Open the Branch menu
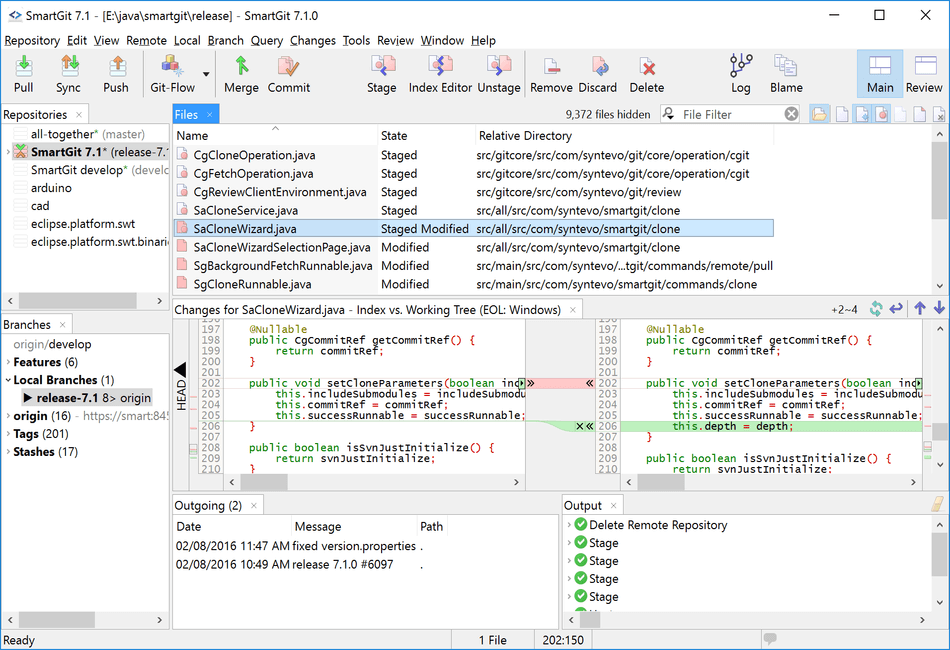The width and height of the screenshot is (950, 650). click(225, 40)
